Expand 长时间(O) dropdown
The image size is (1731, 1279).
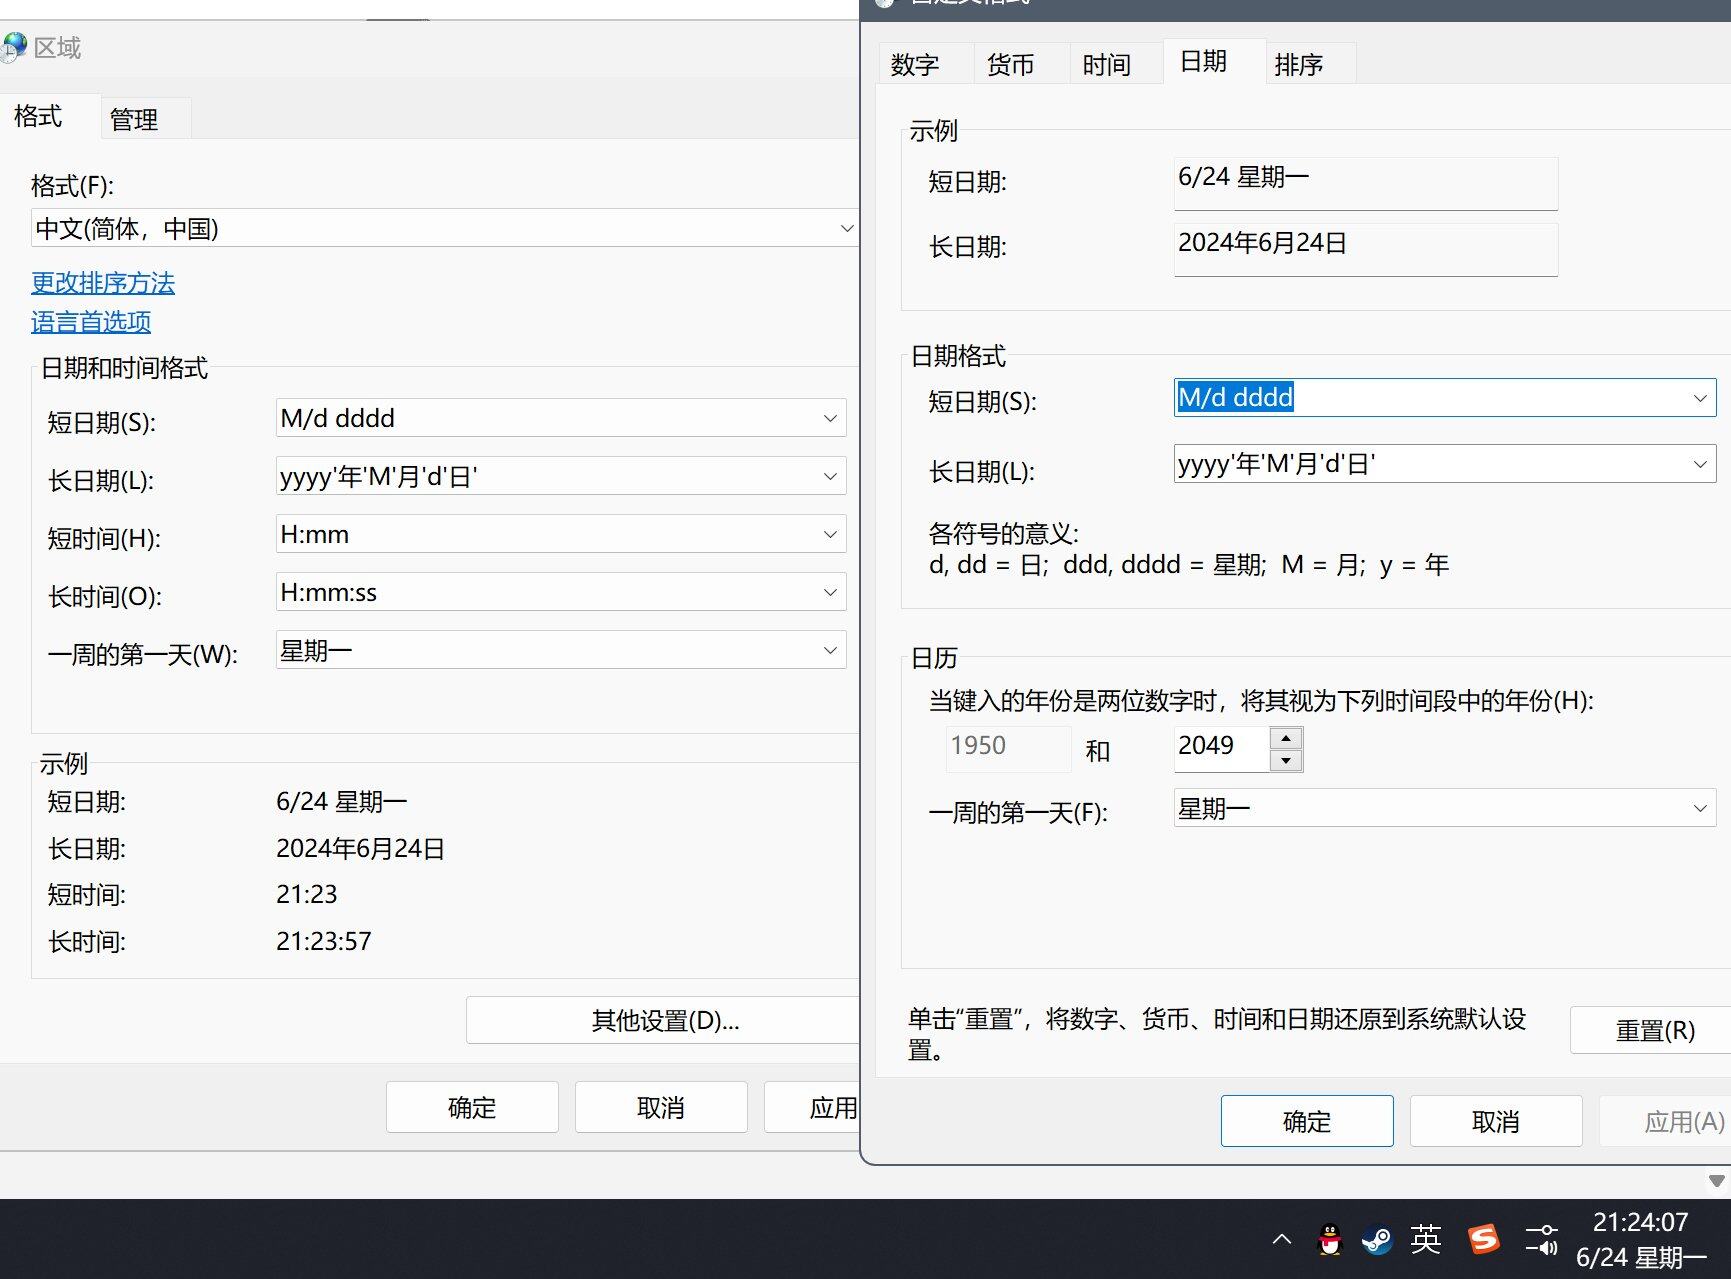coord(830,592)
